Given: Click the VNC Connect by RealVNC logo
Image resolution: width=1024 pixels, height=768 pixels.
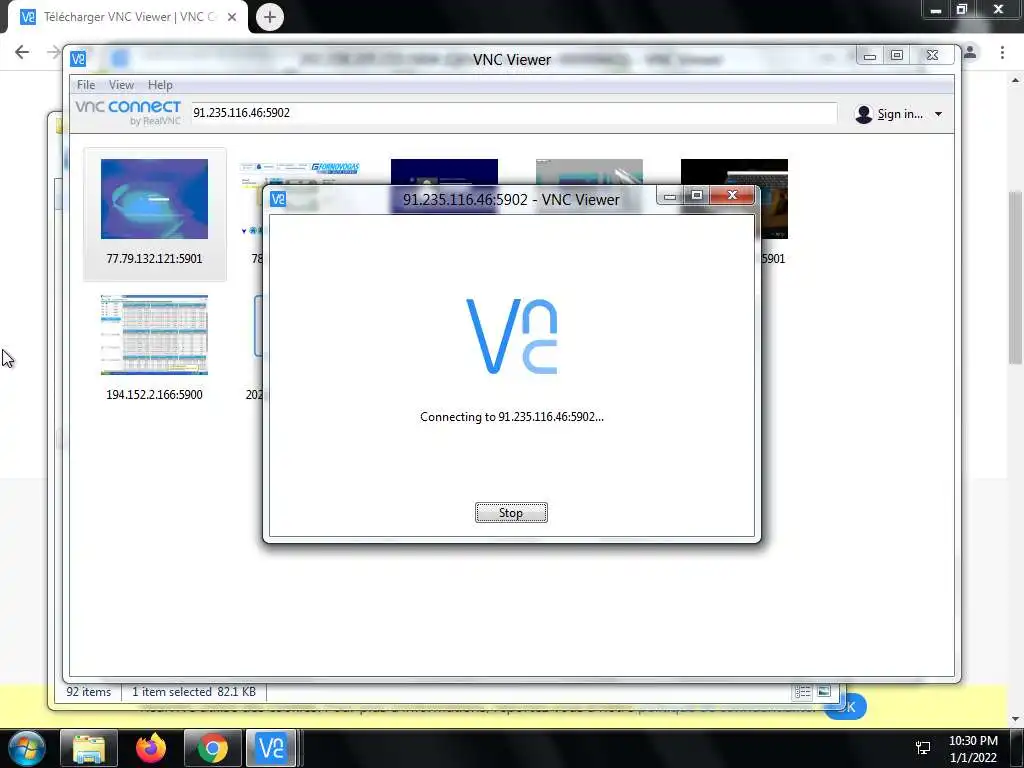Looking at the screenshot, I should click(x=128, y=112).
